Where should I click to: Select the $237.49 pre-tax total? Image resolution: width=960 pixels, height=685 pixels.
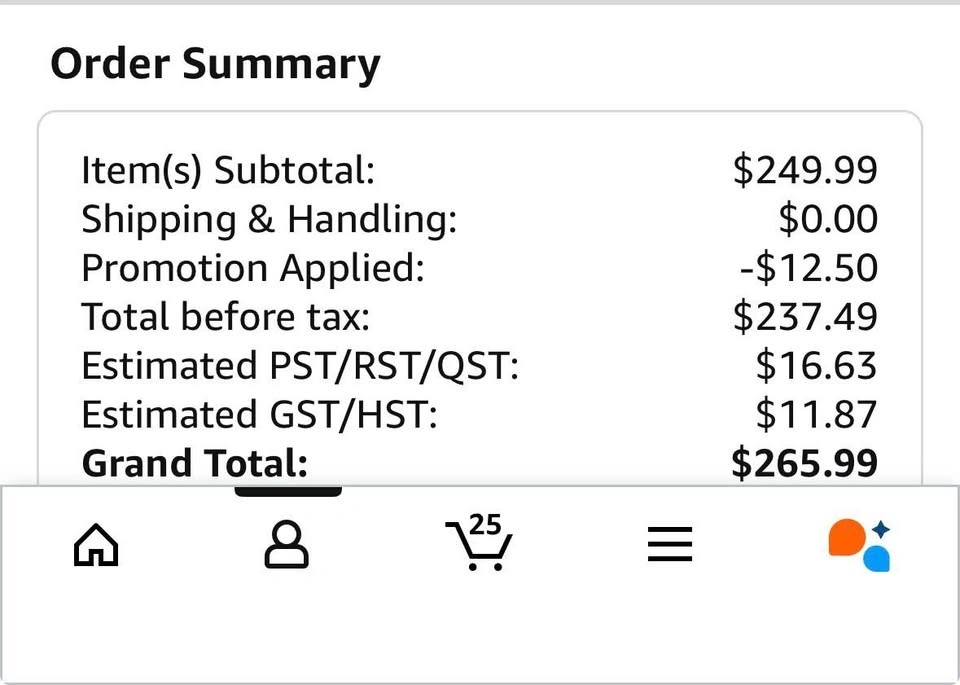click(805, 317)
